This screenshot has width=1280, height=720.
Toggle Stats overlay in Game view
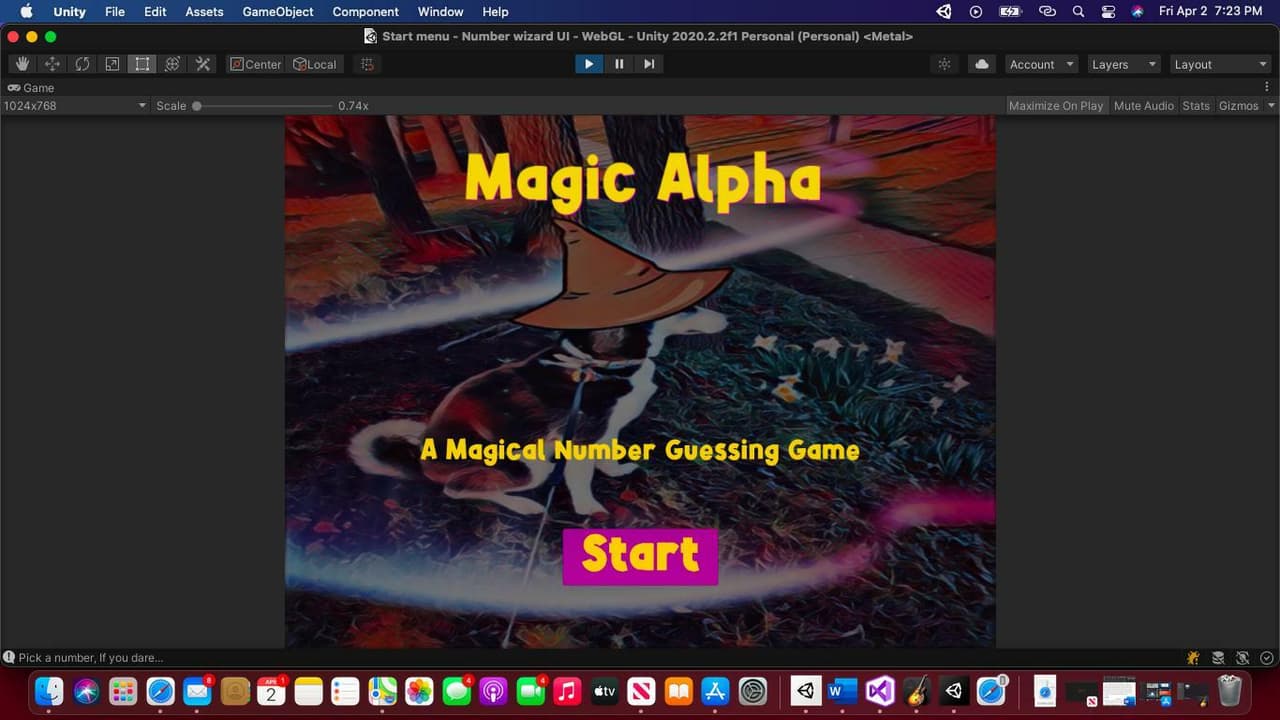pos(1196,106)
